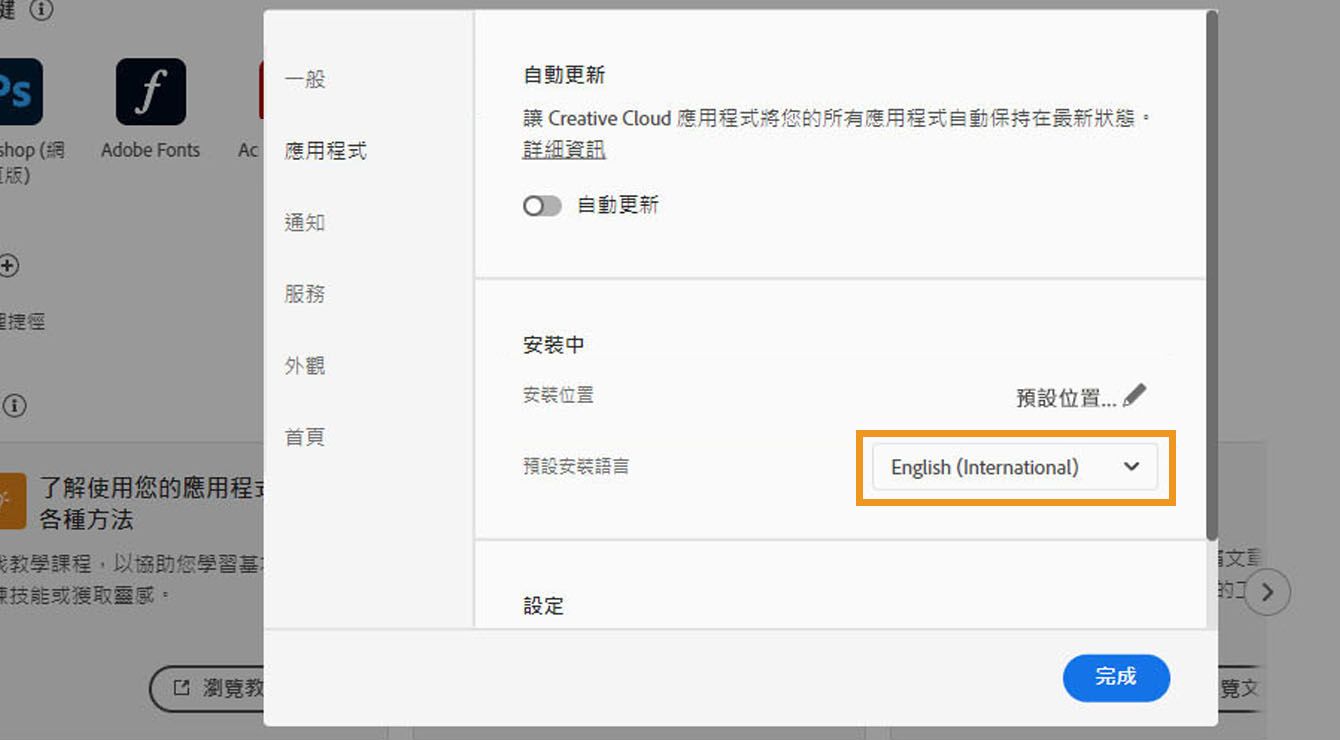Image resolution: width=1340 pixels, height=740 pixels.
Task: Click the 完成 button
Action: [1116, 678]
